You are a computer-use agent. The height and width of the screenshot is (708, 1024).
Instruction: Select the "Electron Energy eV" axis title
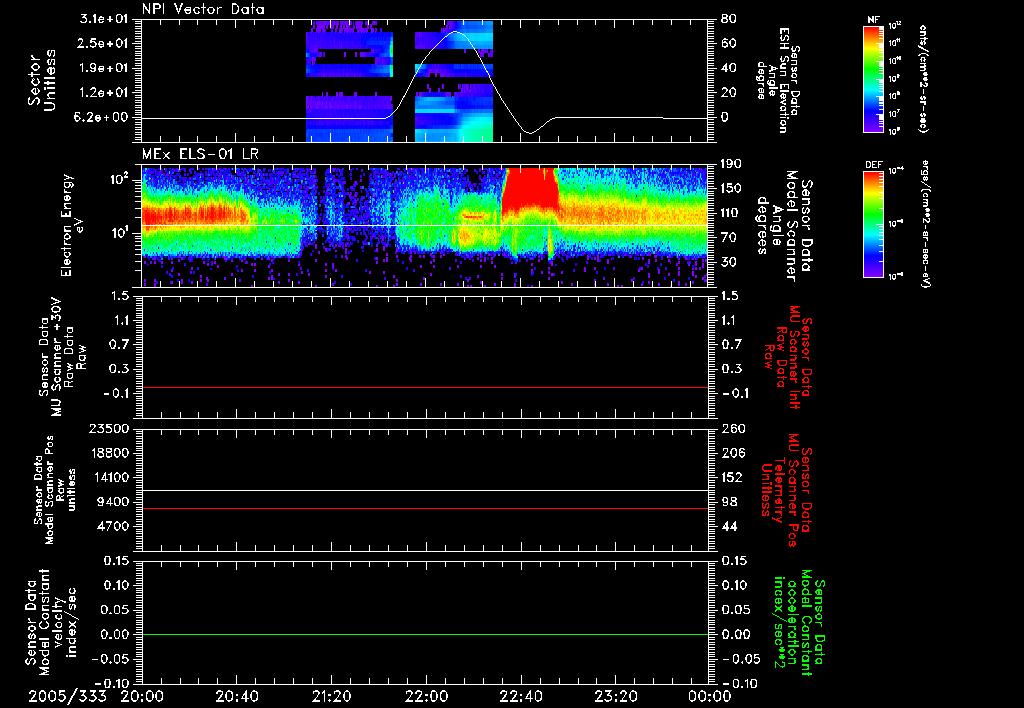click(72, 225)
